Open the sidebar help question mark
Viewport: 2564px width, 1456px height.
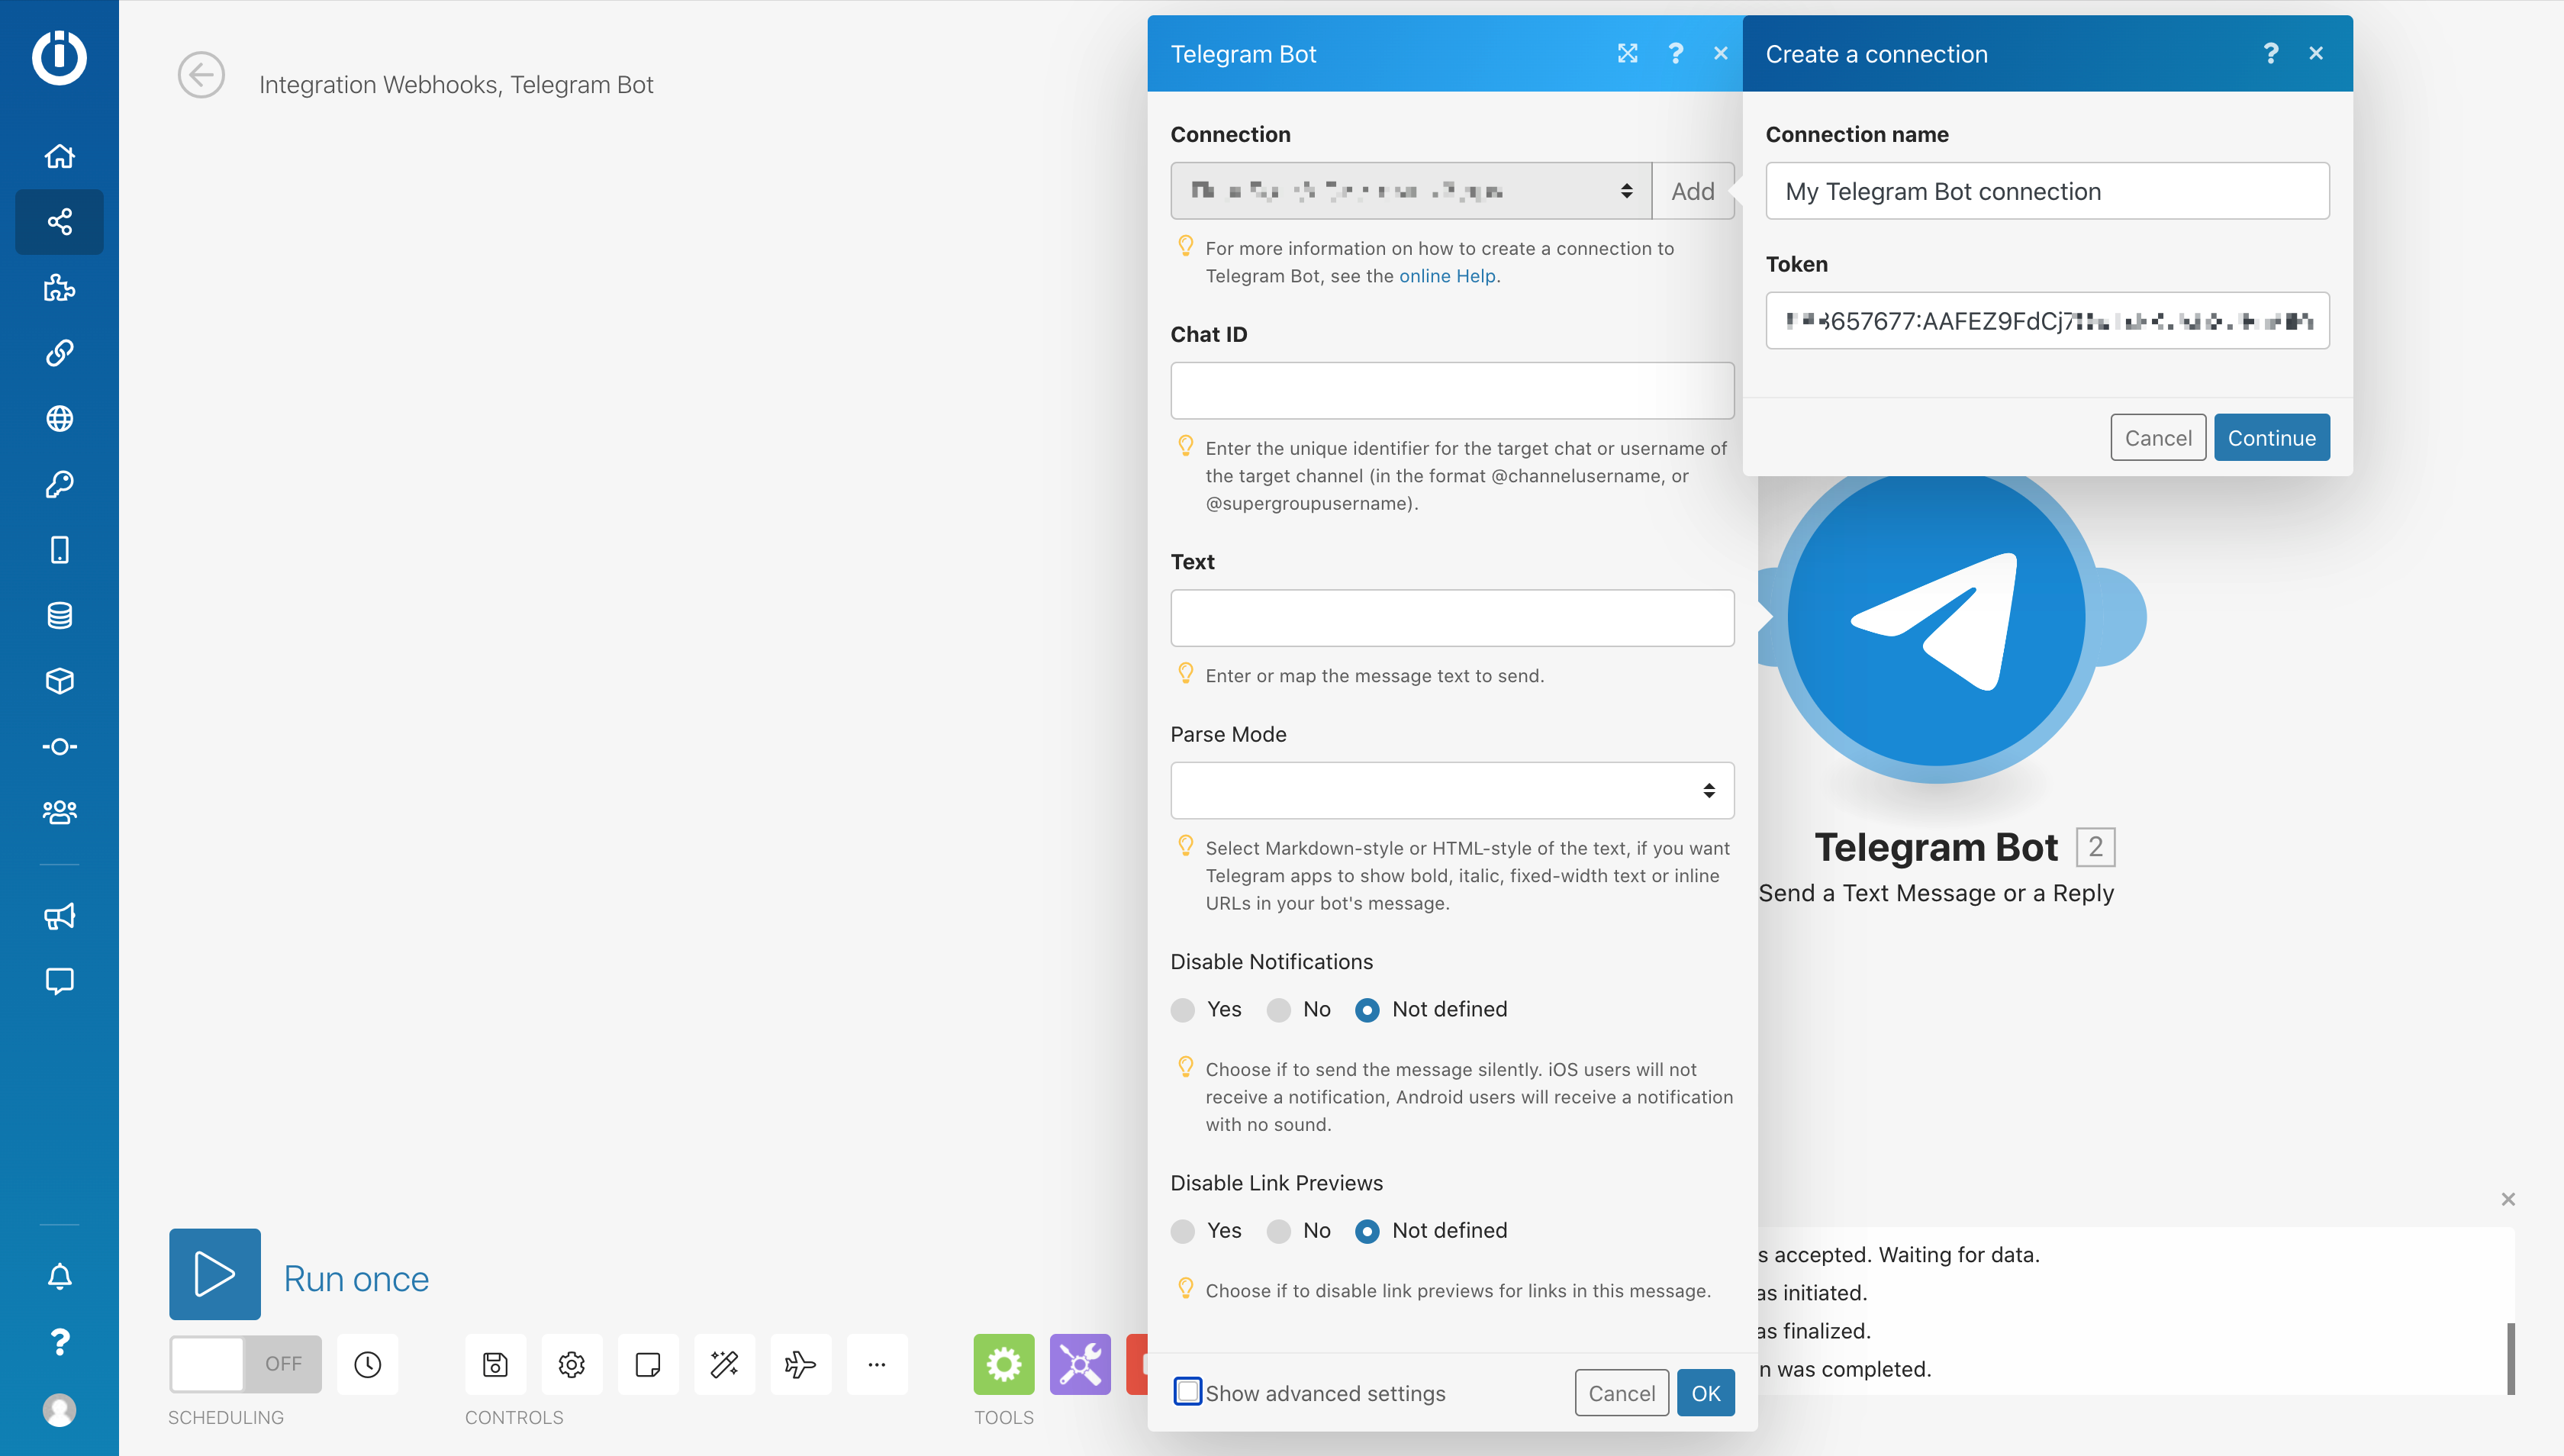point(59,1342)
